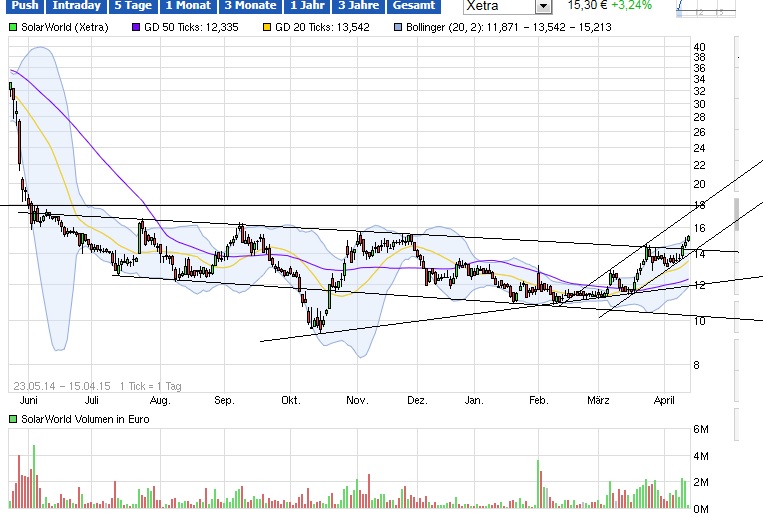This screenshot has height=518, width=763.
Task: Click the date range 23.05.14 – 15.04.15 text
Action: point(62,386)
